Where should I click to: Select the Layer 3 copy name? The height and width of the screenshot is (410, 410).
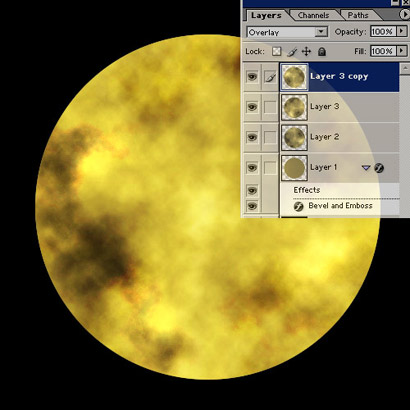(339, 76)
